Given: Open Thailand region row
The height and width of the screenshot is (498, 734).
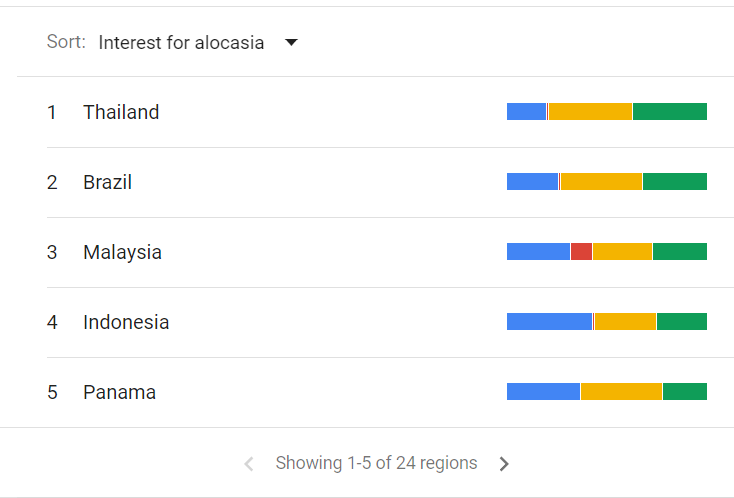Looking at the screenshot, I should tap(121, 112).
